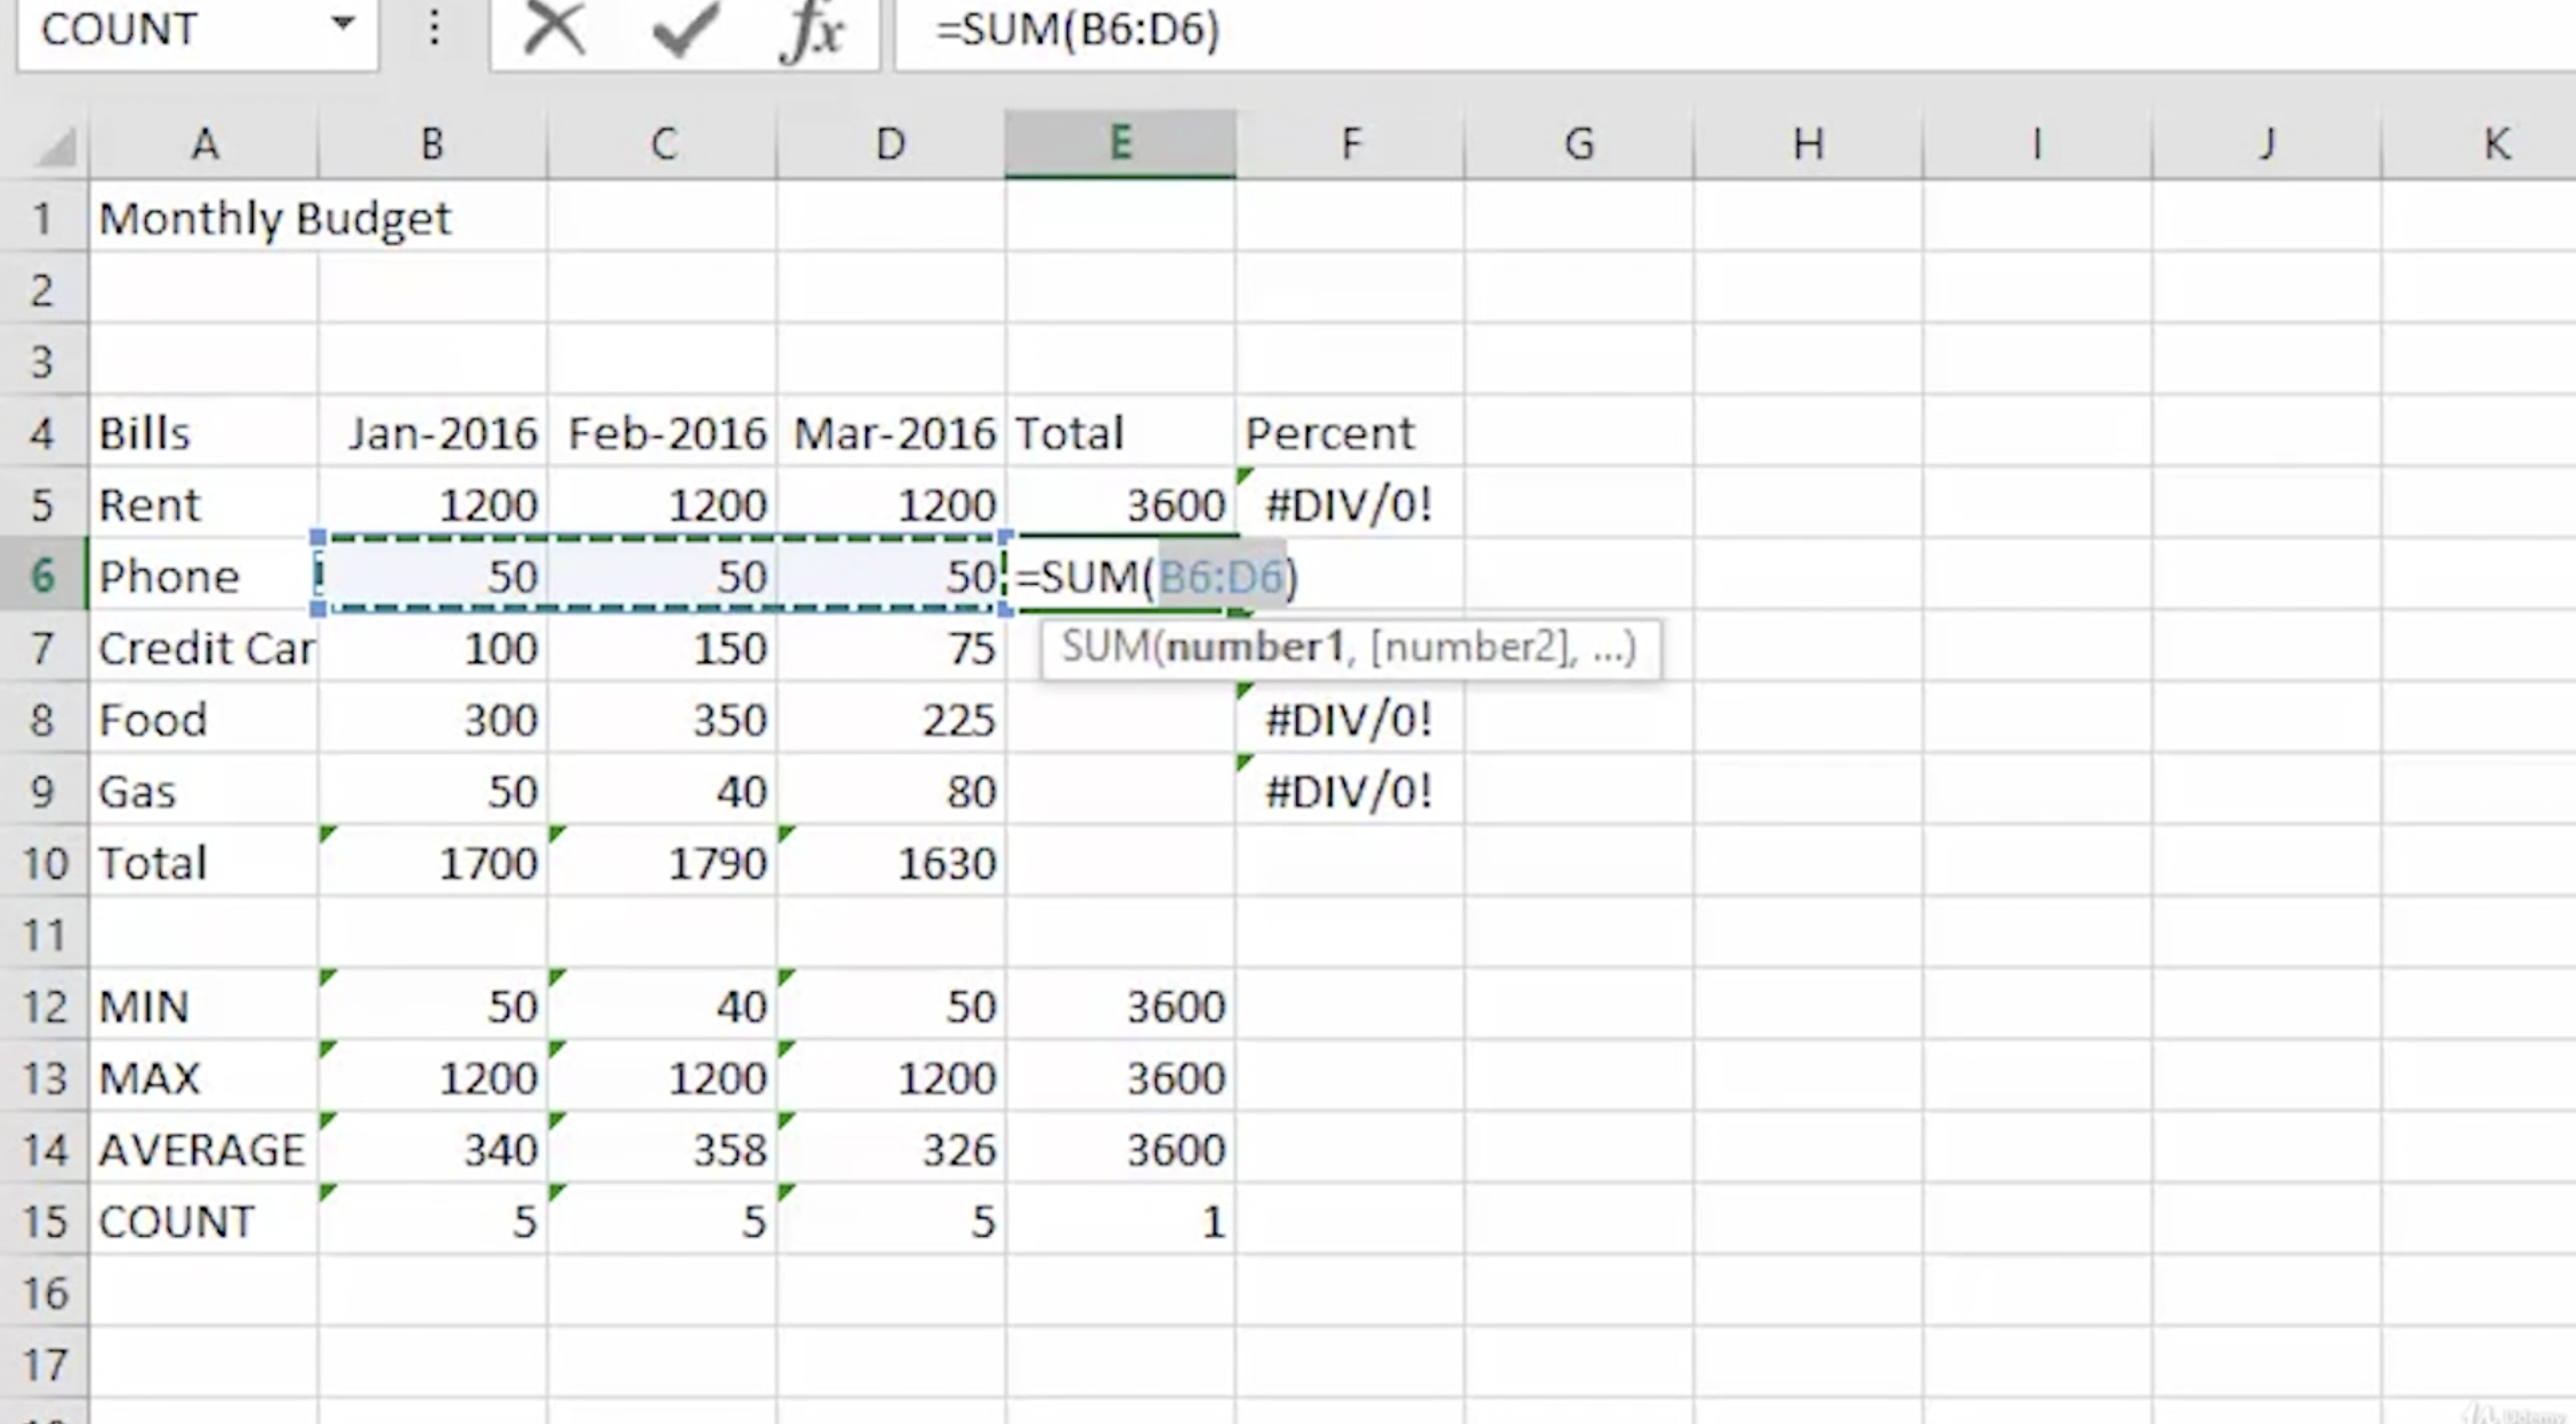This screenshot has width=2576, height=1424.
Task: Select column H header
Action: point(1808,144)
